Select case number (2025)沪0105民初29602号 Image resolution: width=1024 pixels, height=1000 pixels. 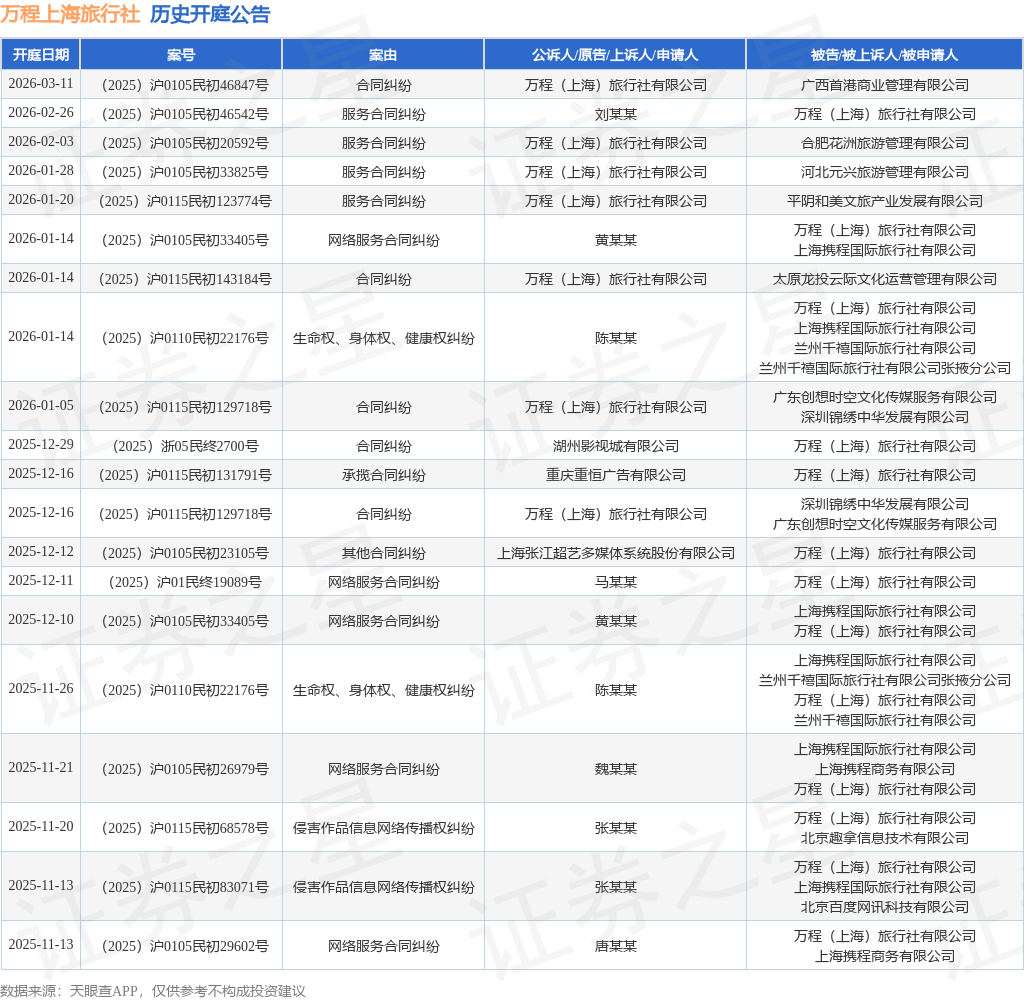(x=185, y=946)
